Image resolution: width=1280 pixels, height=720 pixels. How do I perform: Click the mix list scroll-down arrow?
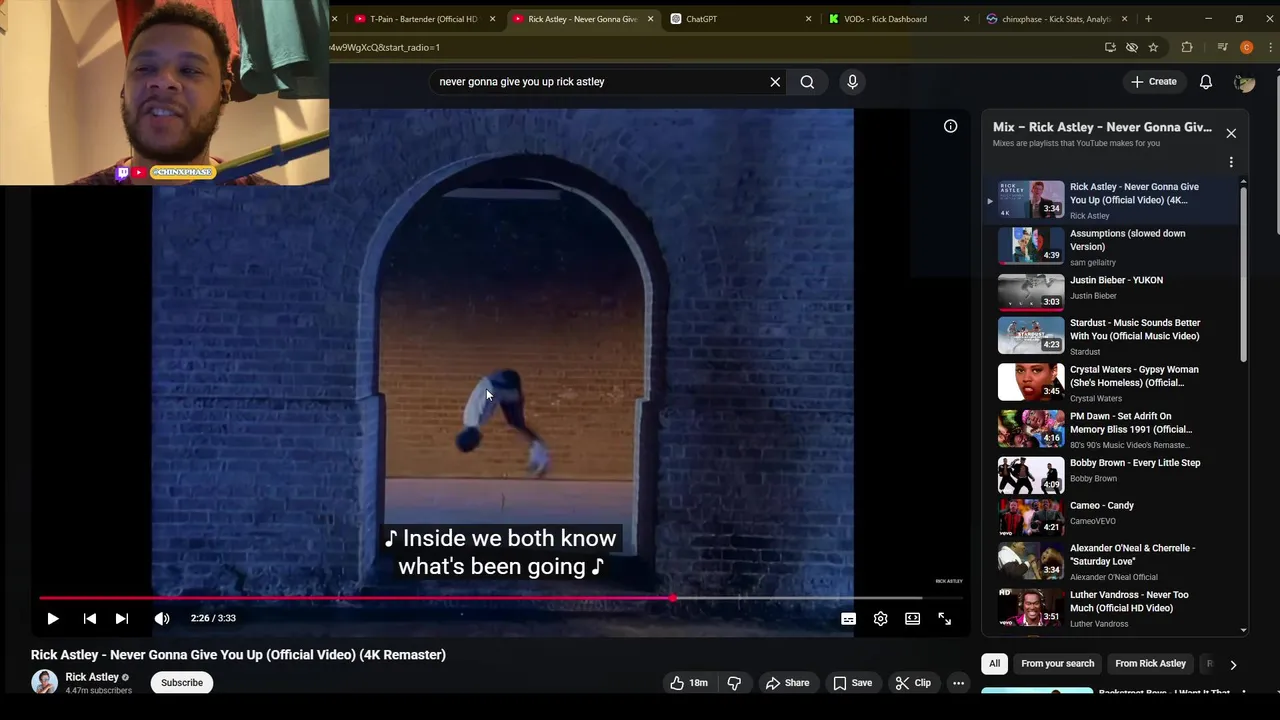click(1244, 630)
